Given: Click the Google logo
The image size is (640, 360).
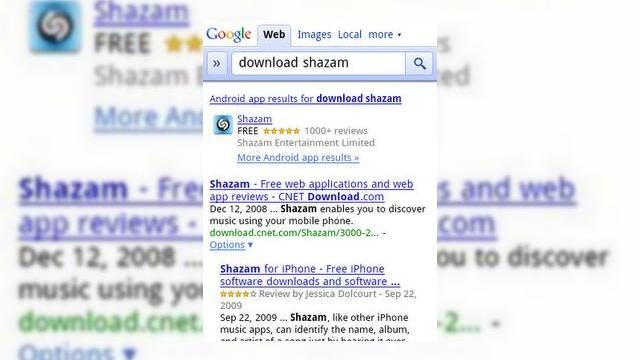Looking at the screenshot, I should pos(229,35).
